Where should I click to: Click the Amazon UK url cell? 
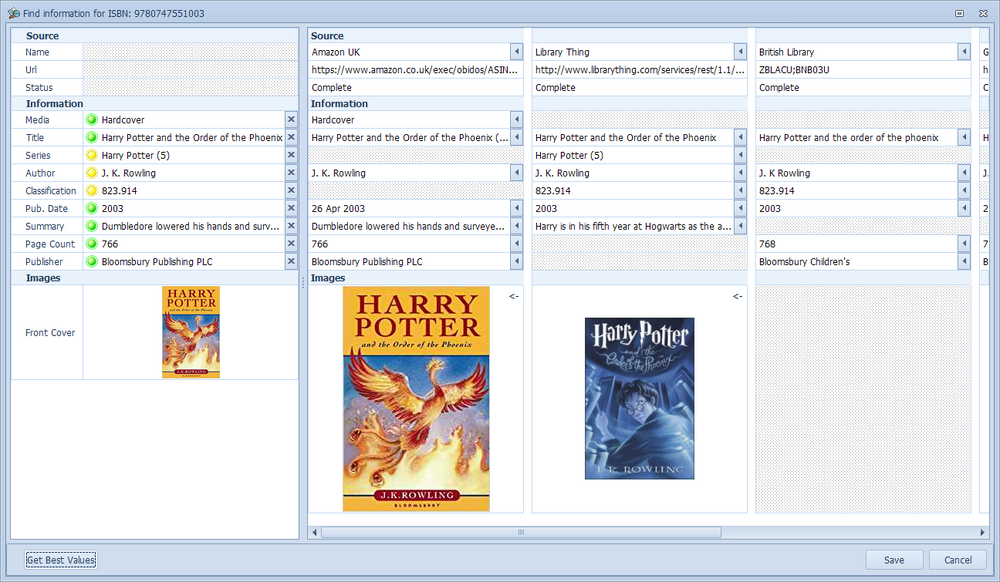click(415, 69)
